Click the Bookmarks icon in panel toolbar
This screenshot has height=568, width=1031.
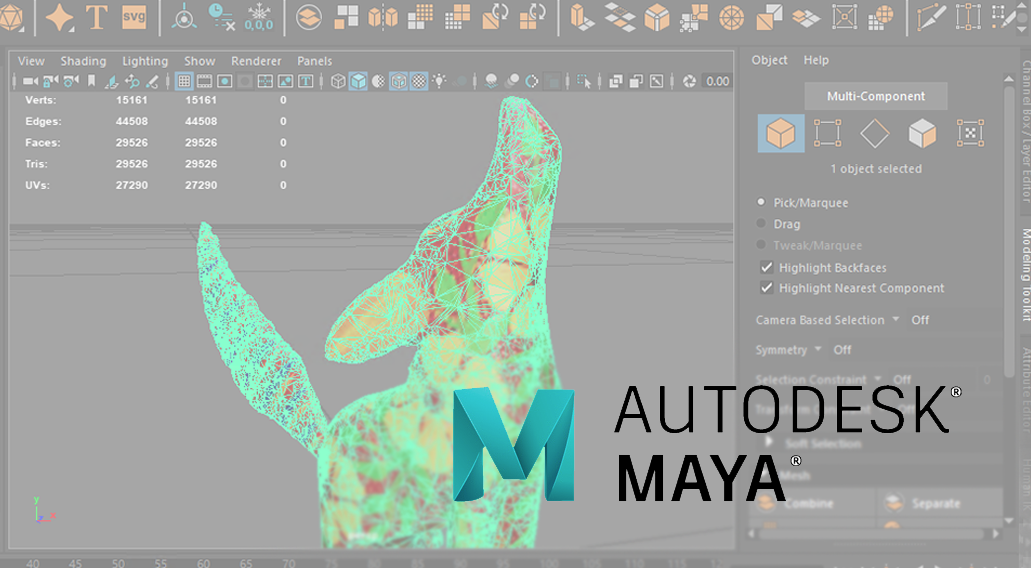91,81
